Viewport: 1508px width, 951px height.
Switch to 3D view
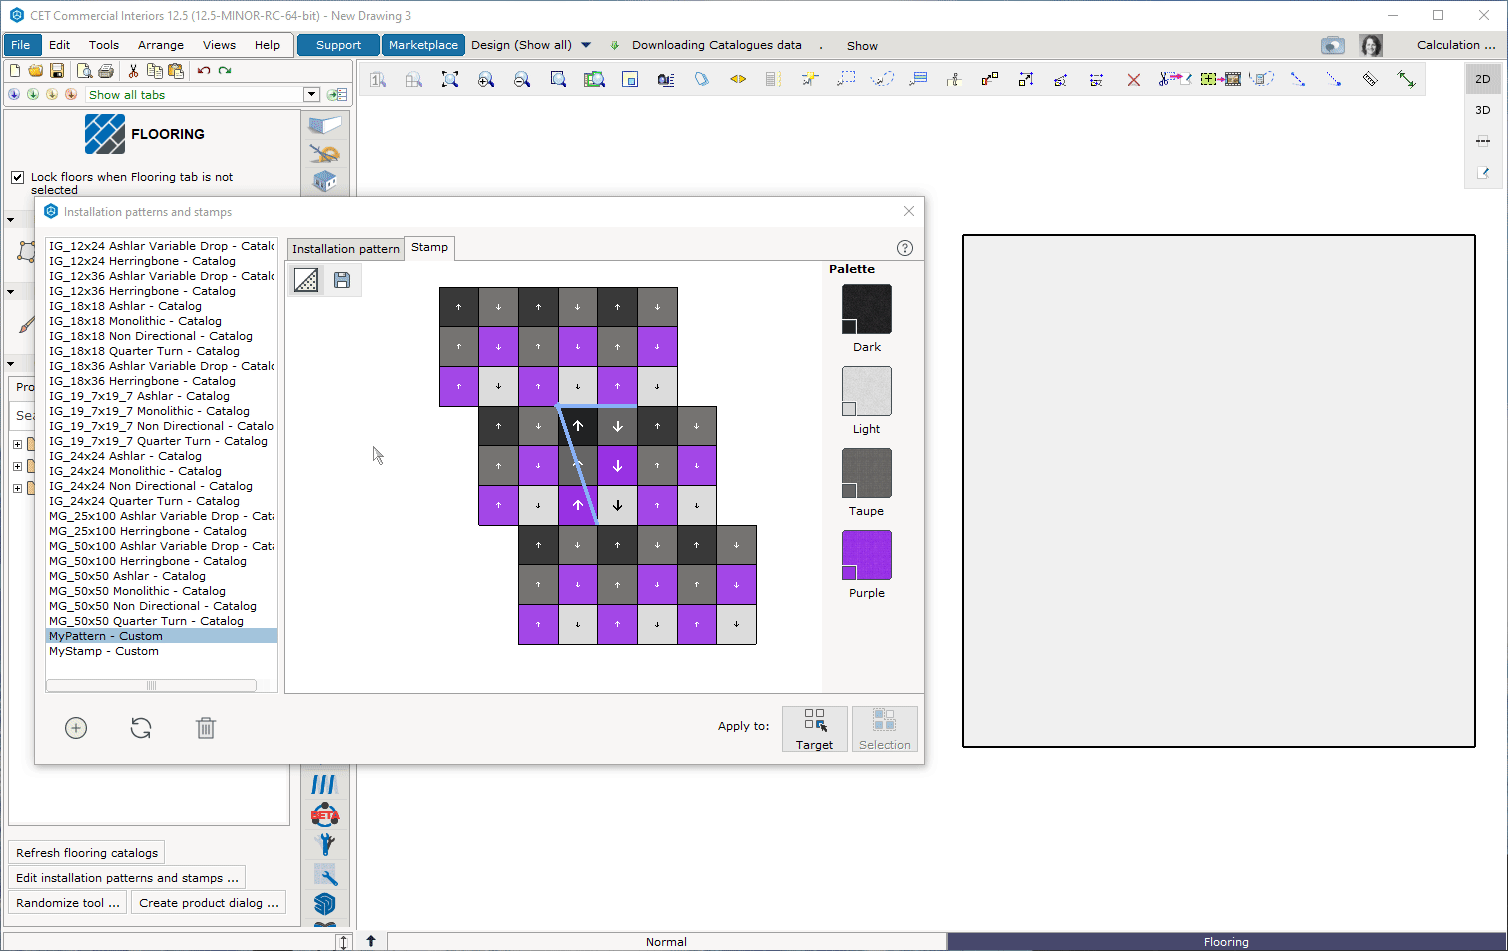[x=1483, y=110]
